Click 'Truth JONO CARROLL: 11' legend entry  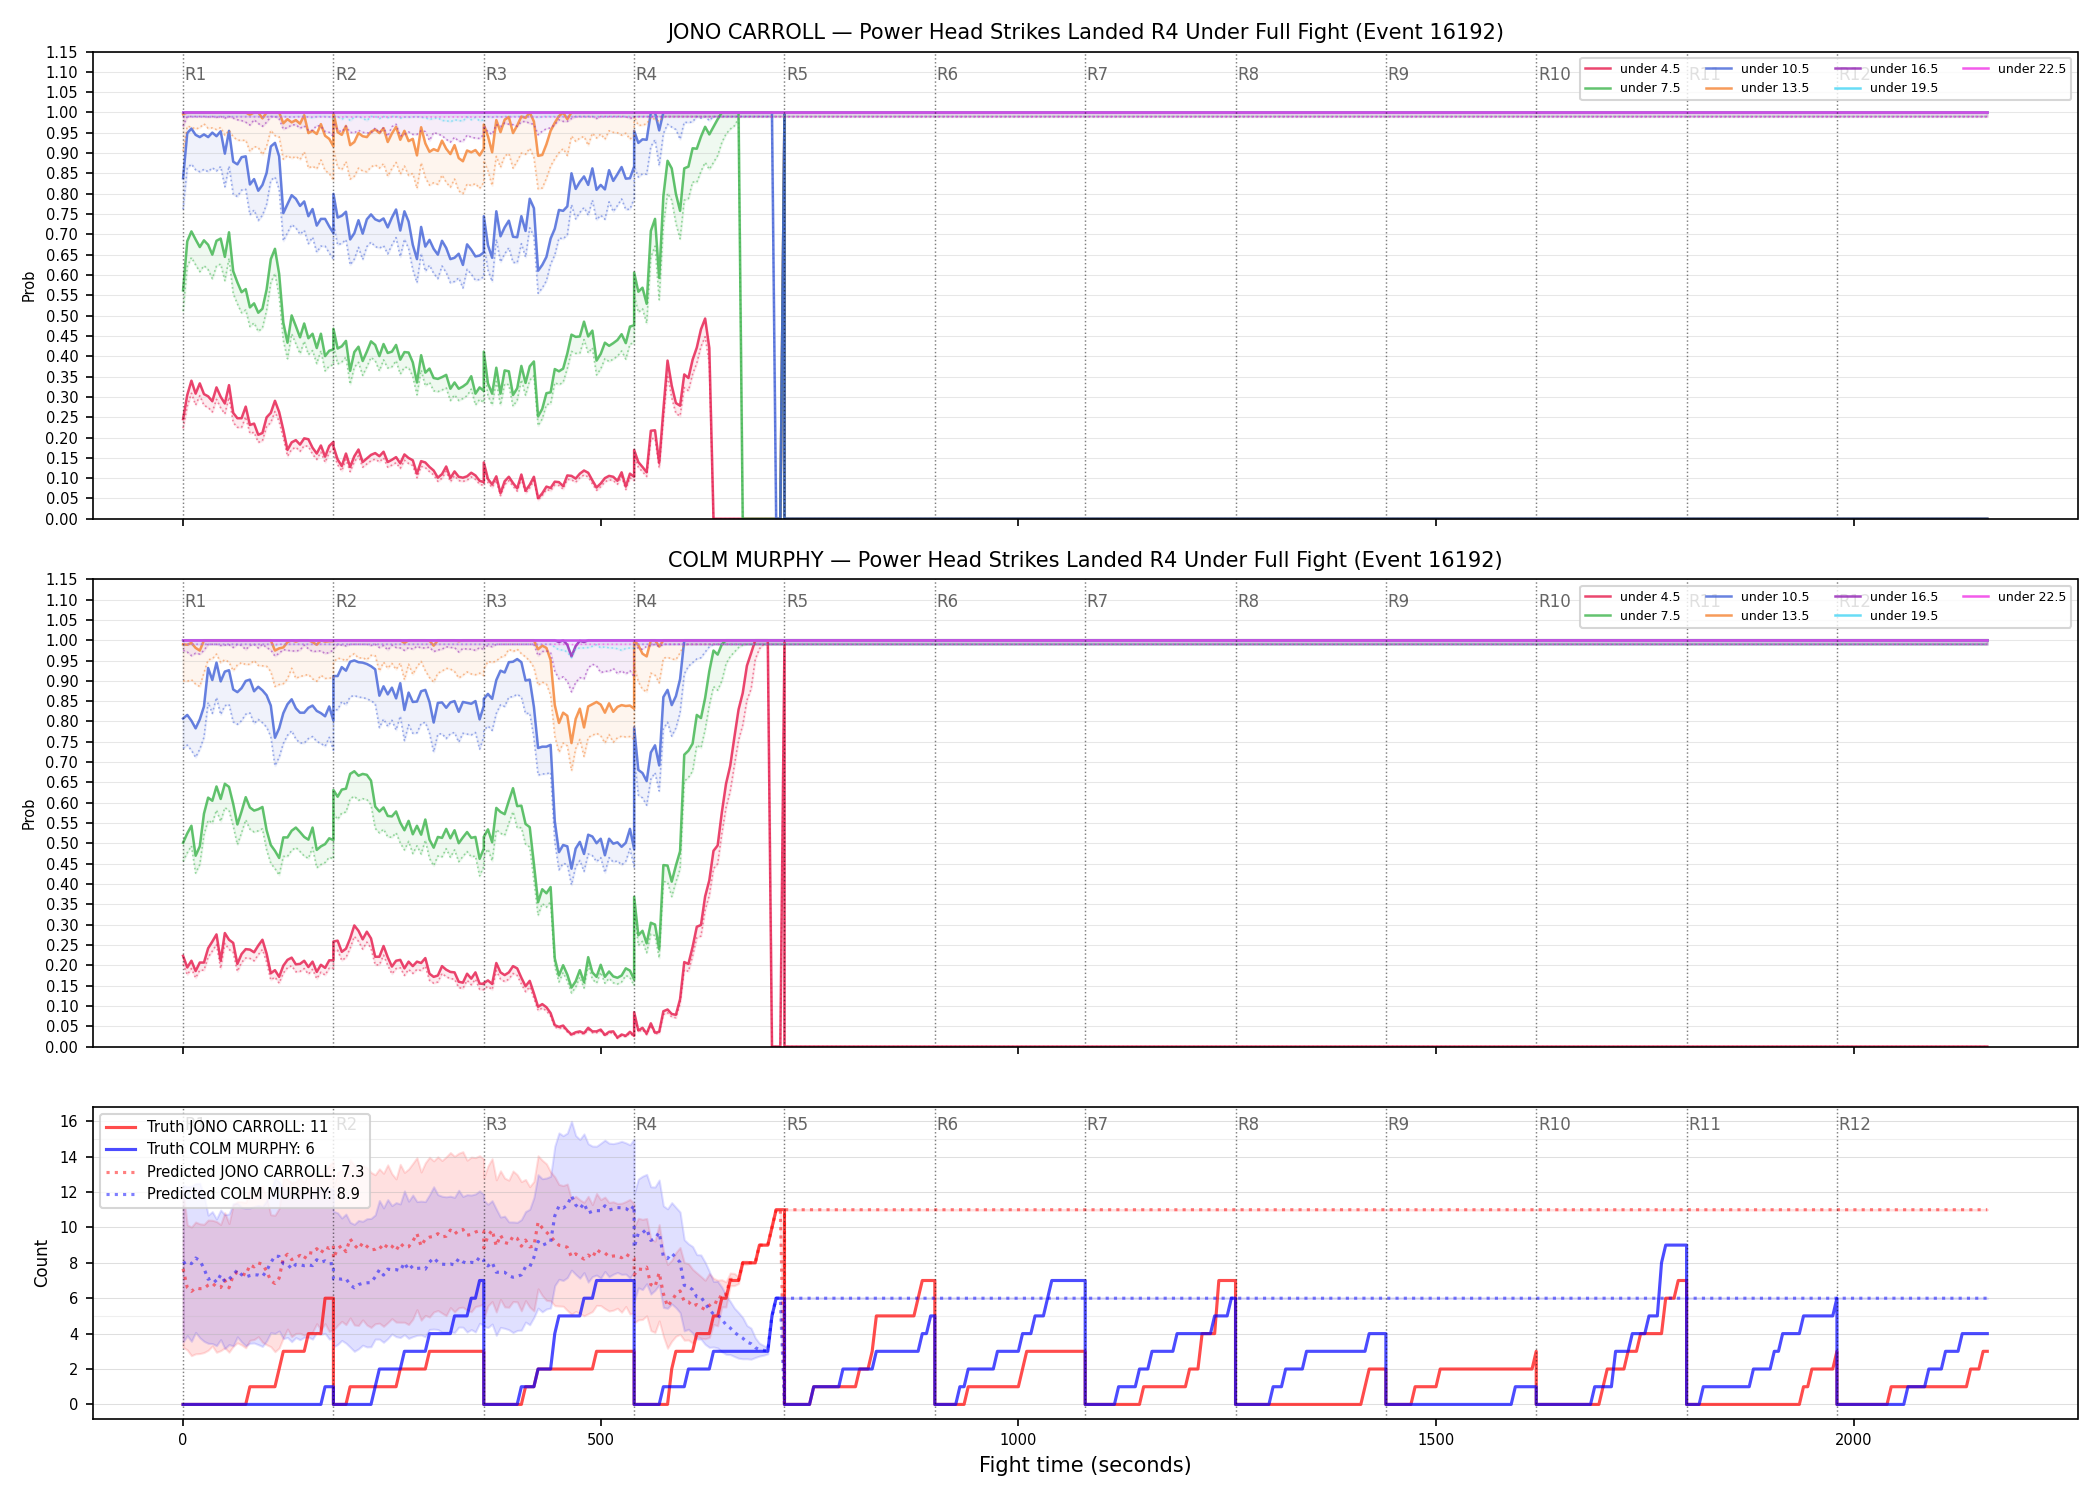pos(216,1126)
